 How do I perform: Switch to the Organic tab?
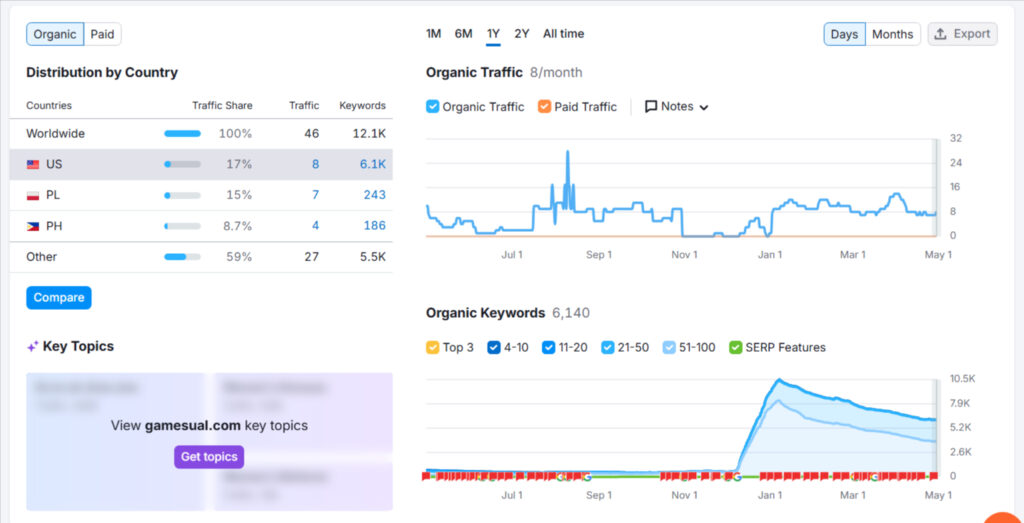55,34
